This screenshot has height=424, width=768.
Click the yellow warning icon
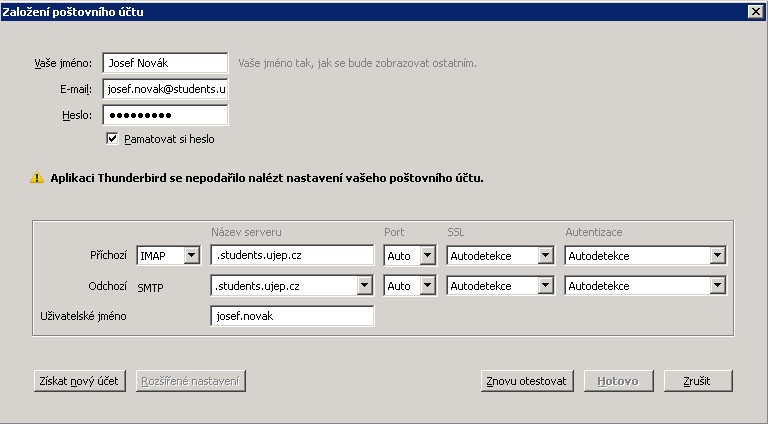click(x=37, y=178)
